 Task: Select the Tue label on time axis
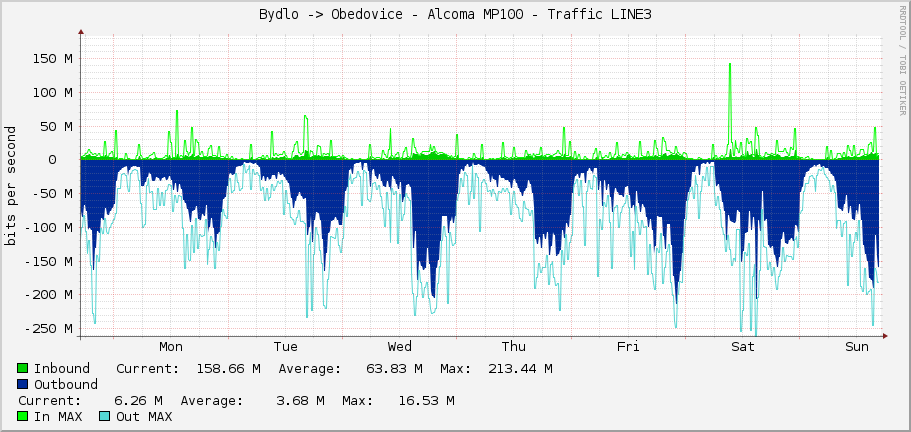pos(285,347)
